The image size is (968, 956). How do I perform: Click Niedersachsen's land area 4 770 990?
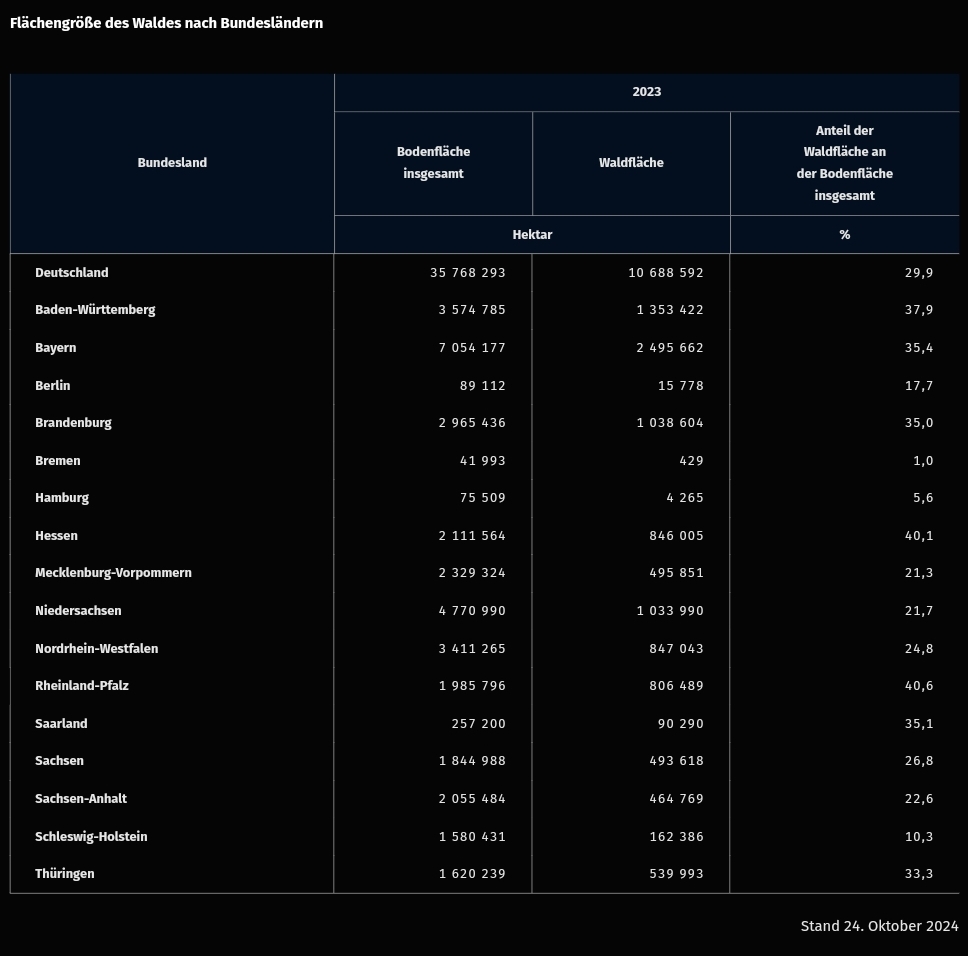(x=472, y=611)
